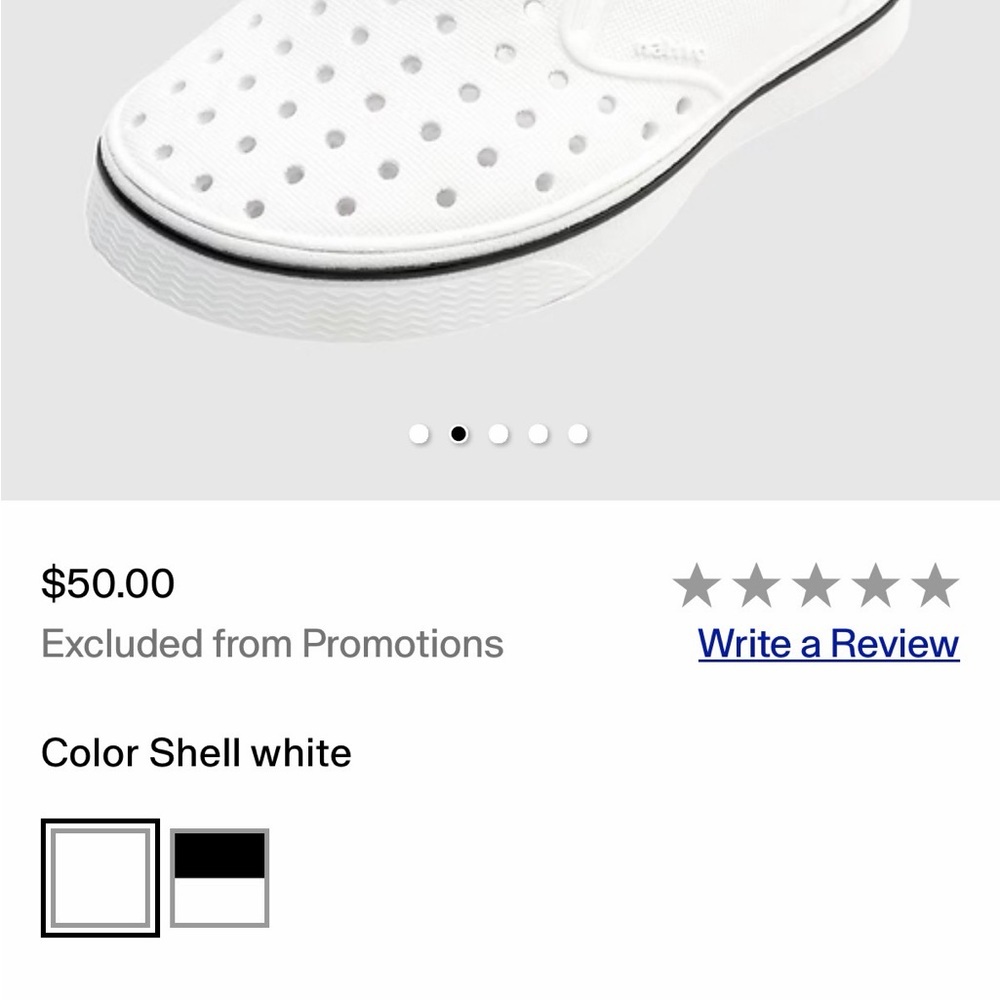
Task: Jump to the first carousel dot
Action: click(x=421, y=434)
